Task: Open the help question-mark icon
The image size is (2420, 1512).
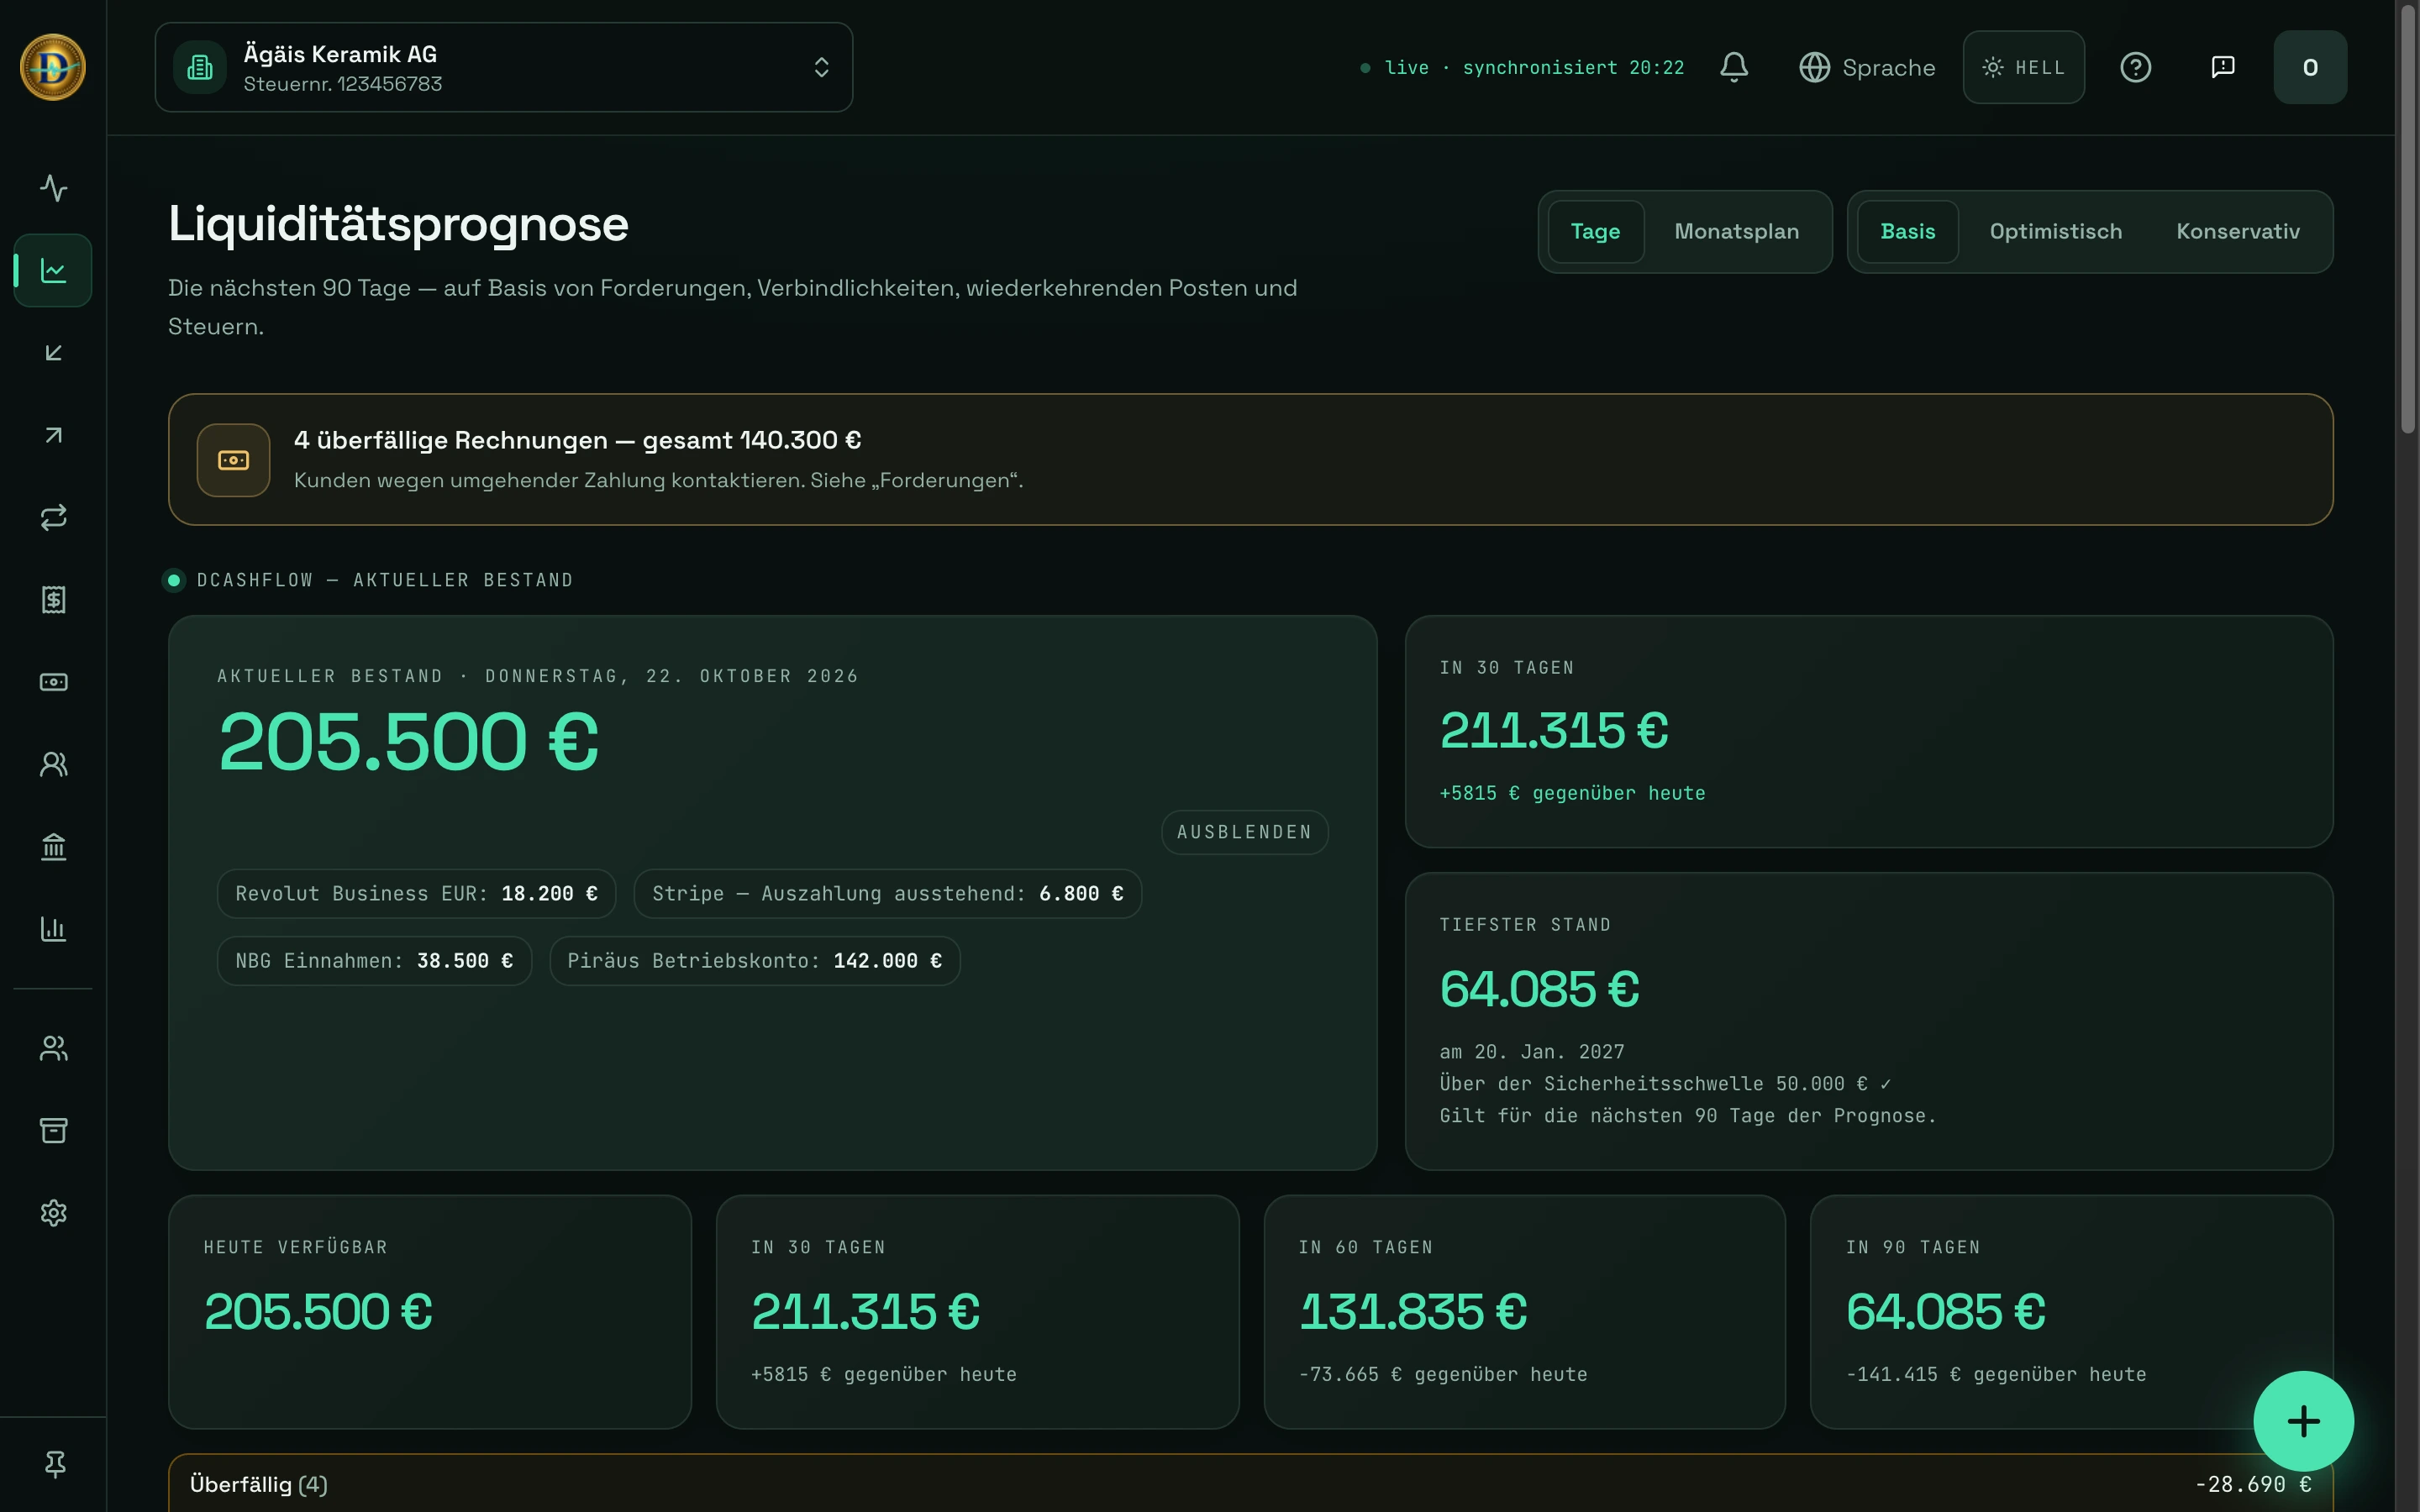Action: 2135,67
